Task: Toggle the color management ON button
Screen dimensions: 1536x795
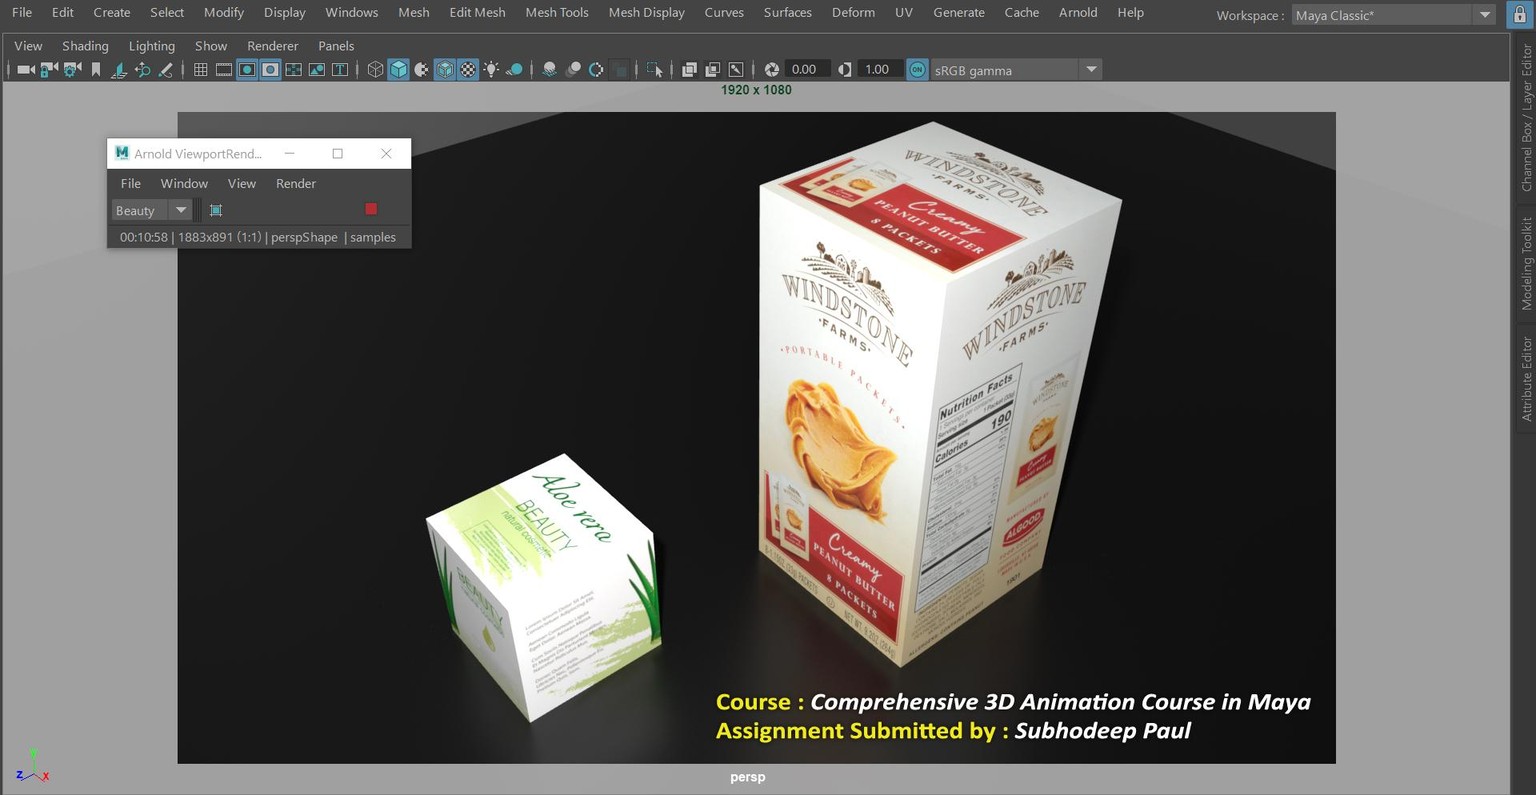Action: coord(917,69)
